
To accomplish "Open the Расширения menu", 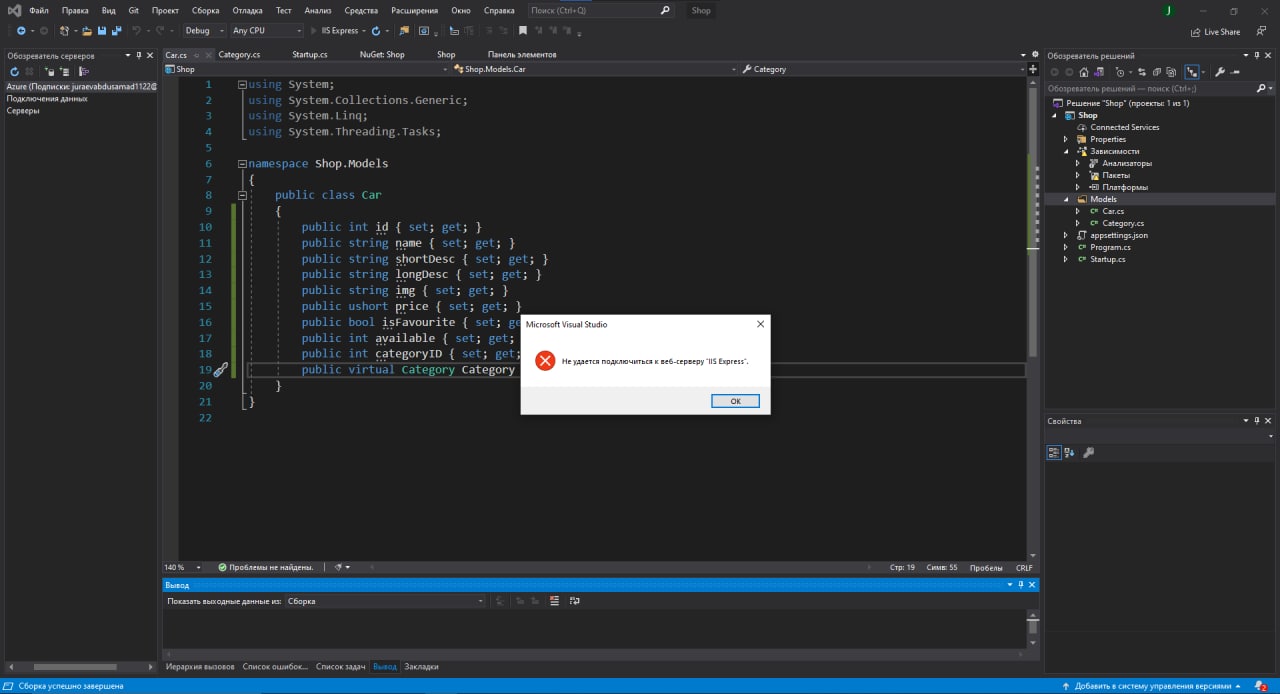I will pos(414,10).
